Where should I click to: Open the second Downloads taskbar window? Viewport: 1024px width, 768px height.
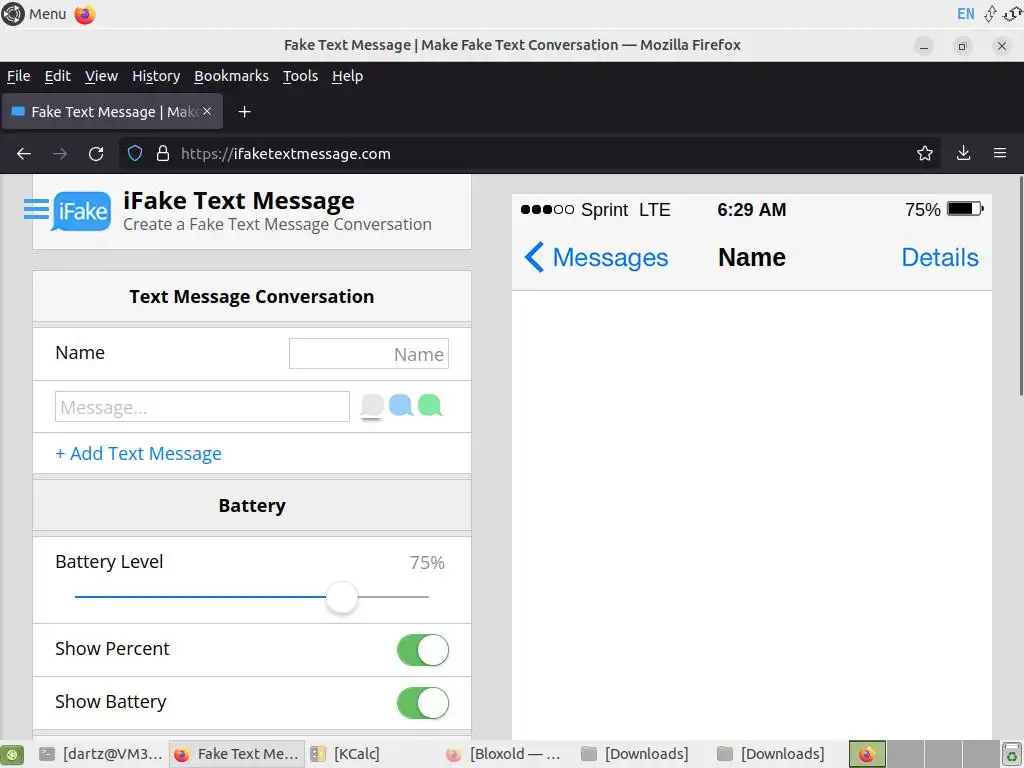point(771,754)
